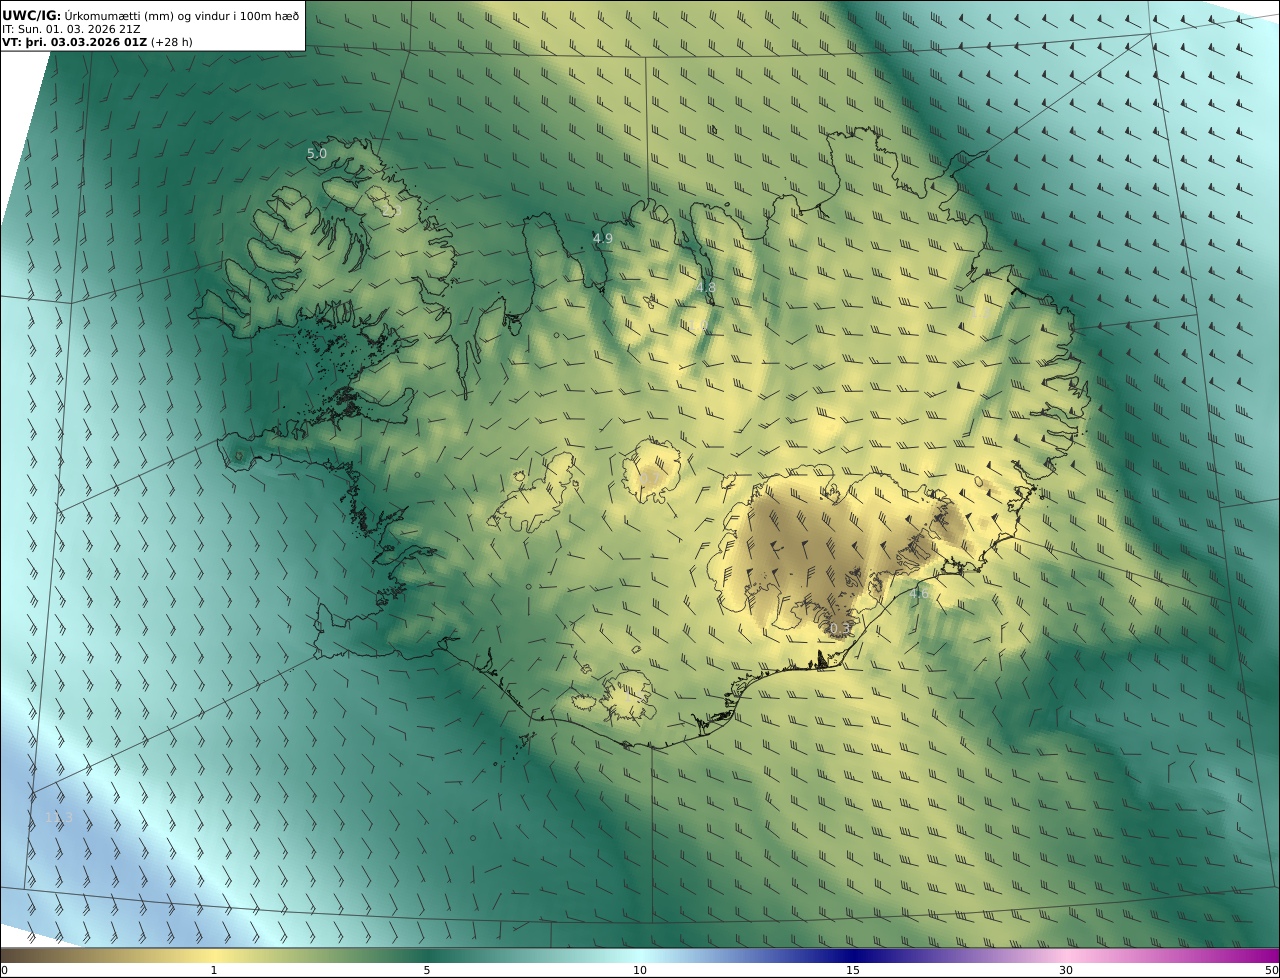Select the IT: Sun. 01. 03. 2026 21Z line
The height and width of the screenshot is (978, 1280).
pyautogui.click(x=71, y=29)
